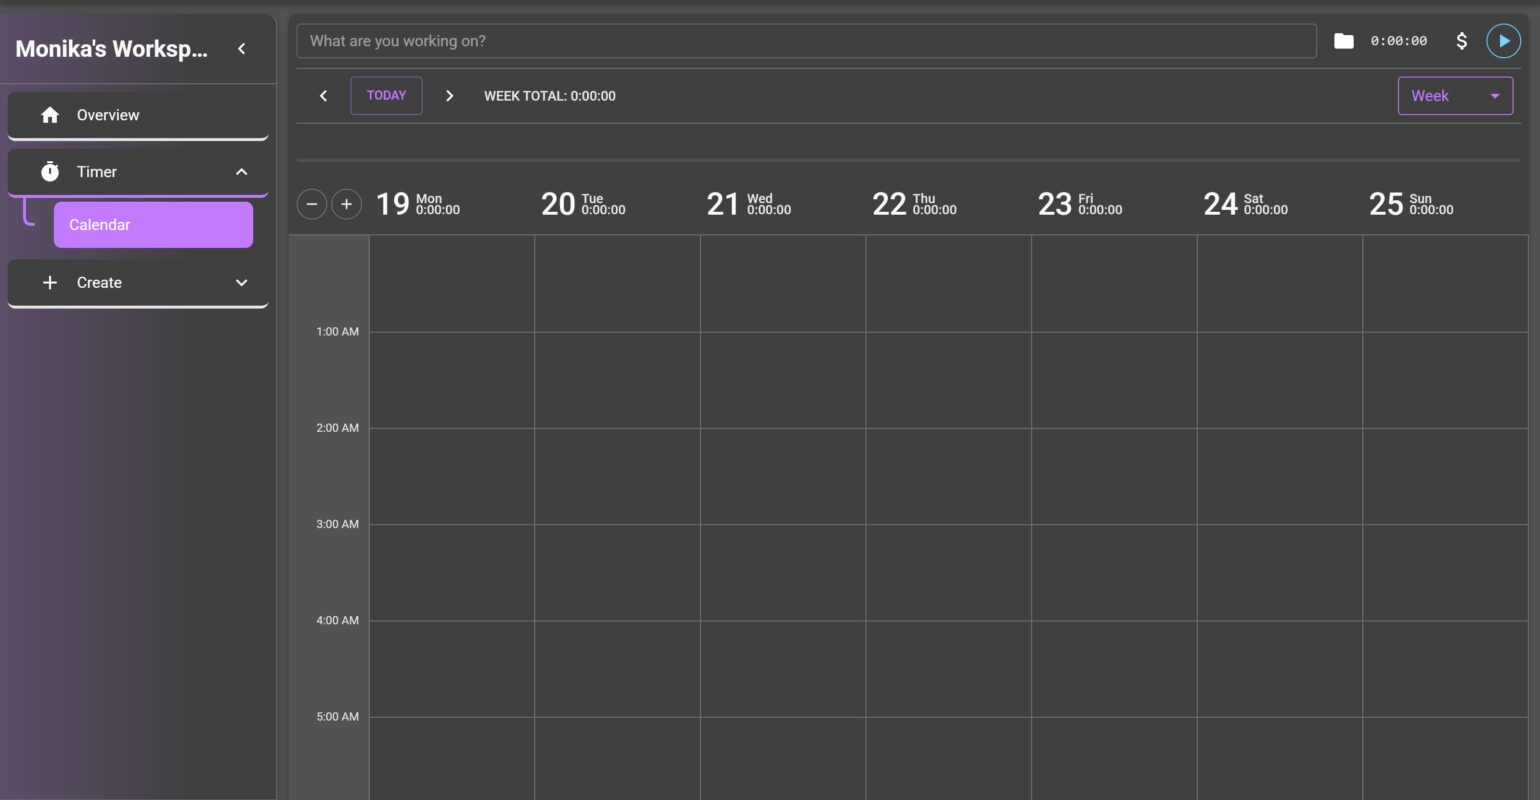Open the Create menu item

pyautogui.click(x=99, y=283)
